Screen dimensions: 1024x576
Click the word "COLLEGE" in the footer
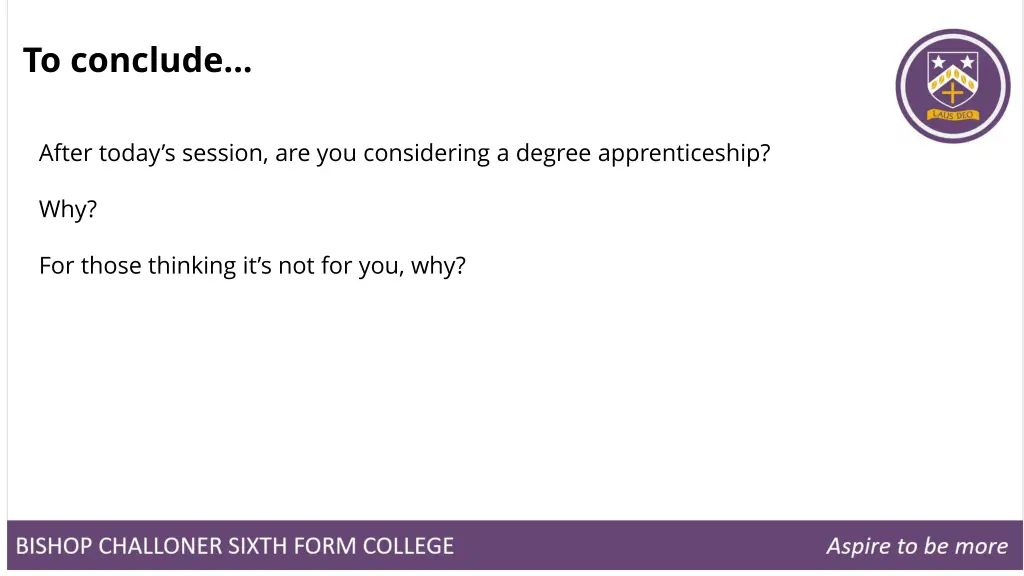(408, 546)
